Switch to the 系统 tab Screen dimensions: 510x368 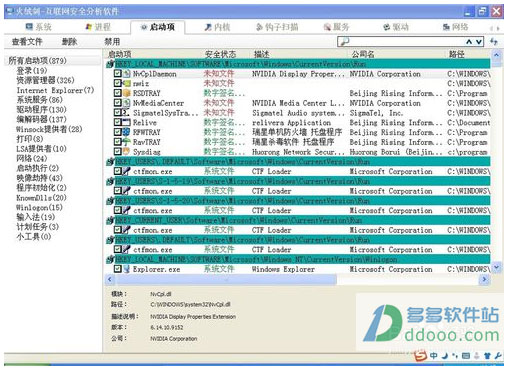(x=39, y=27)
